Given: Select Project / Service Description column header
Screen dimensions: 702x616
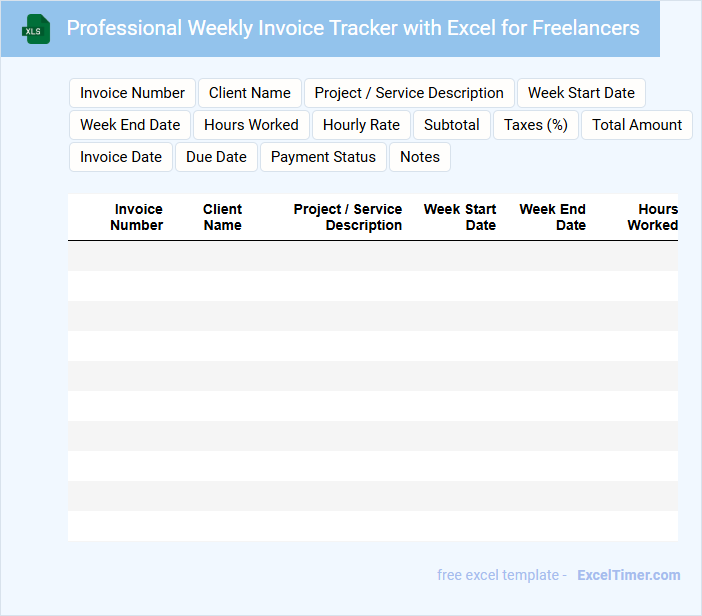Looking at the screenshot, I should (x=348, y=217).
